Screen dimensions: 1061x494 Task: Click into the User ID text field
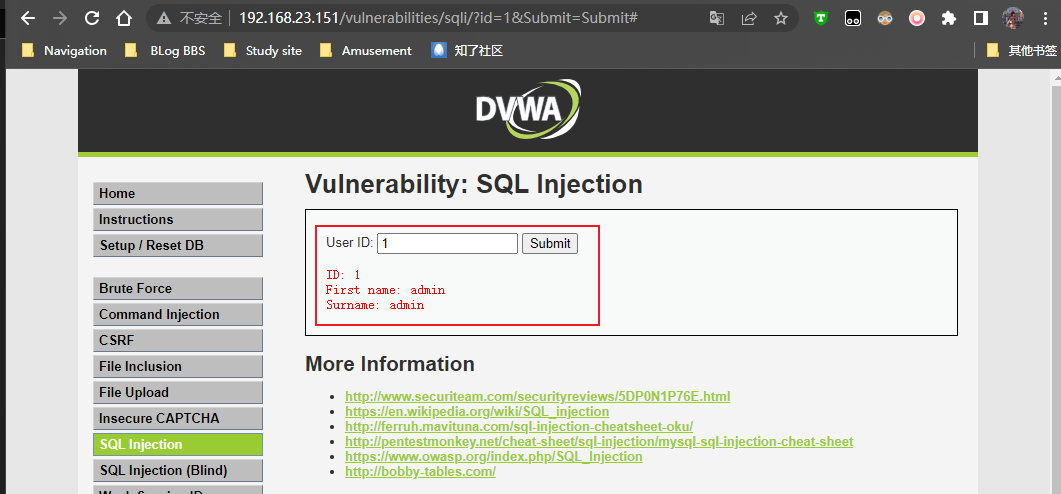coord(447,243)
